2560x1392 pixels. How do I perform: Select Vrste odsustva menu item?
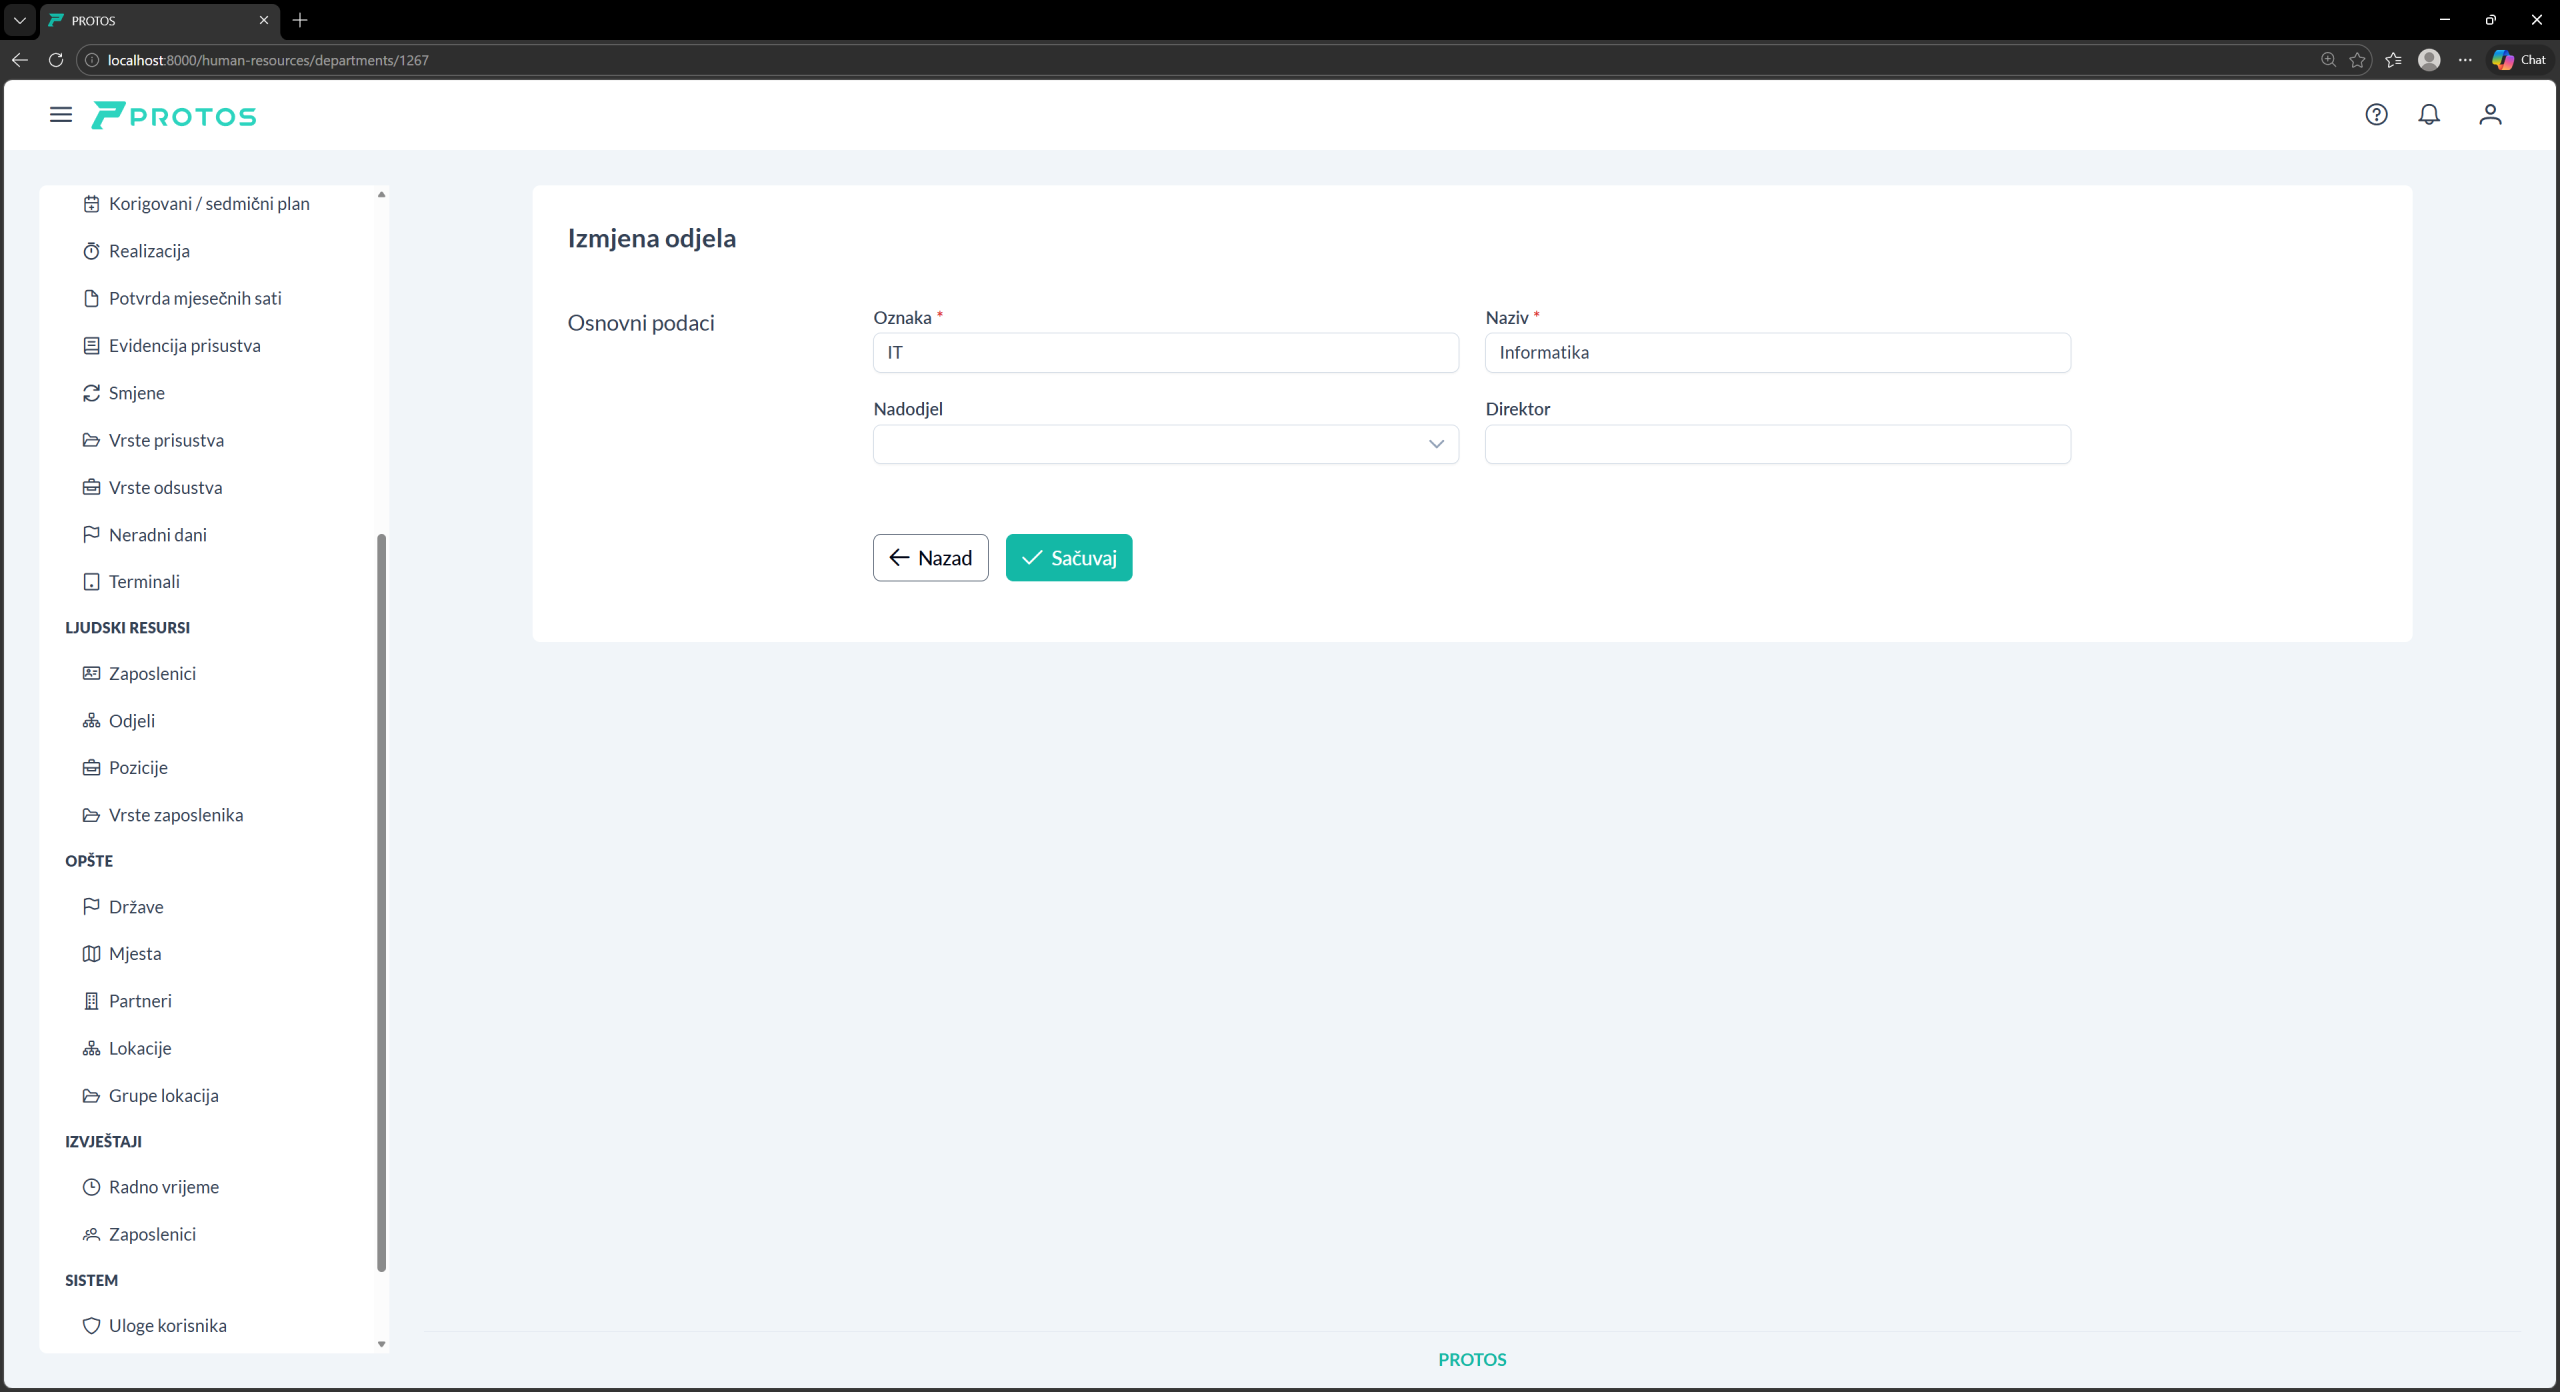coord(165,488)
